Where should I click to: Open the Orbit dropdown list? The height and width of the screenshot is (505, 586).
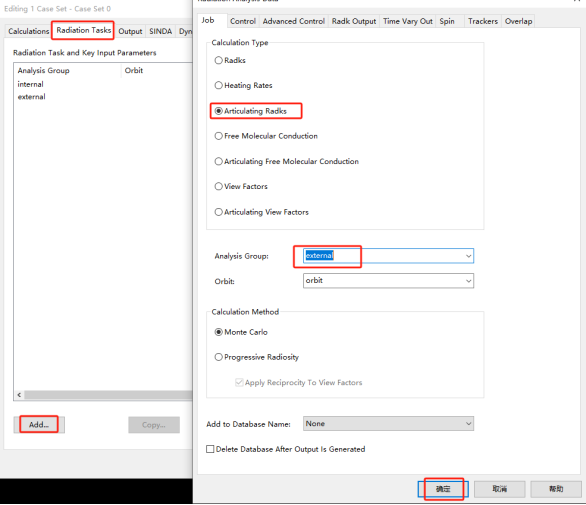coord(468,281)
